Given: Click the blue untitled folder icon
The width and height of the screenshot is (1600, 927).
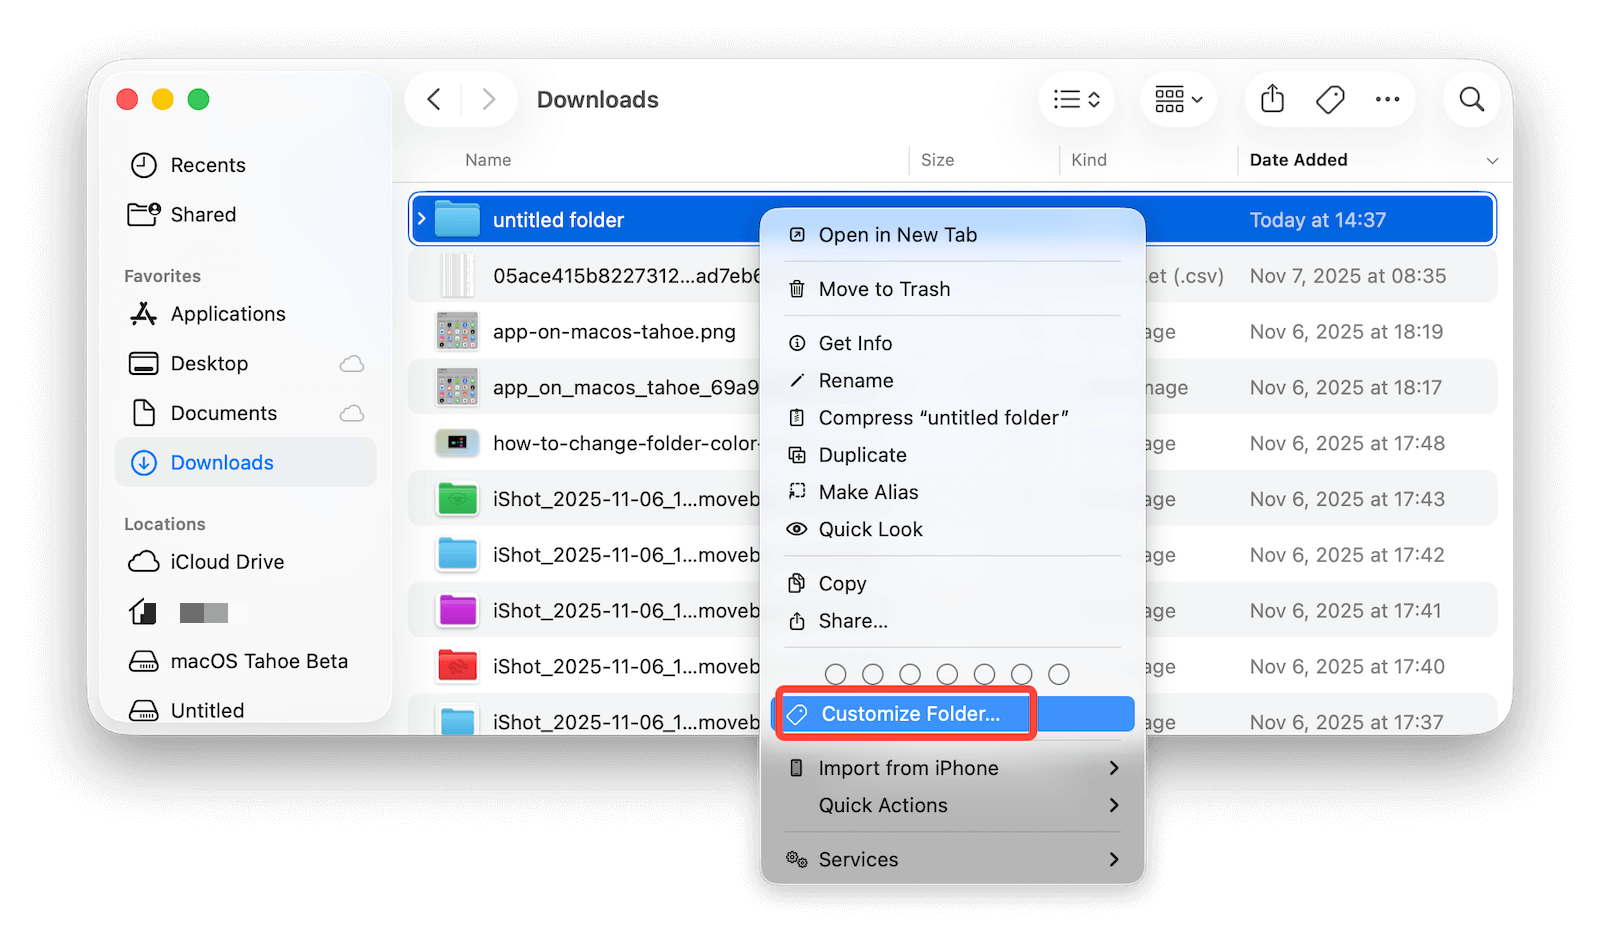Looking at the screenshot, I should (457, 219).
